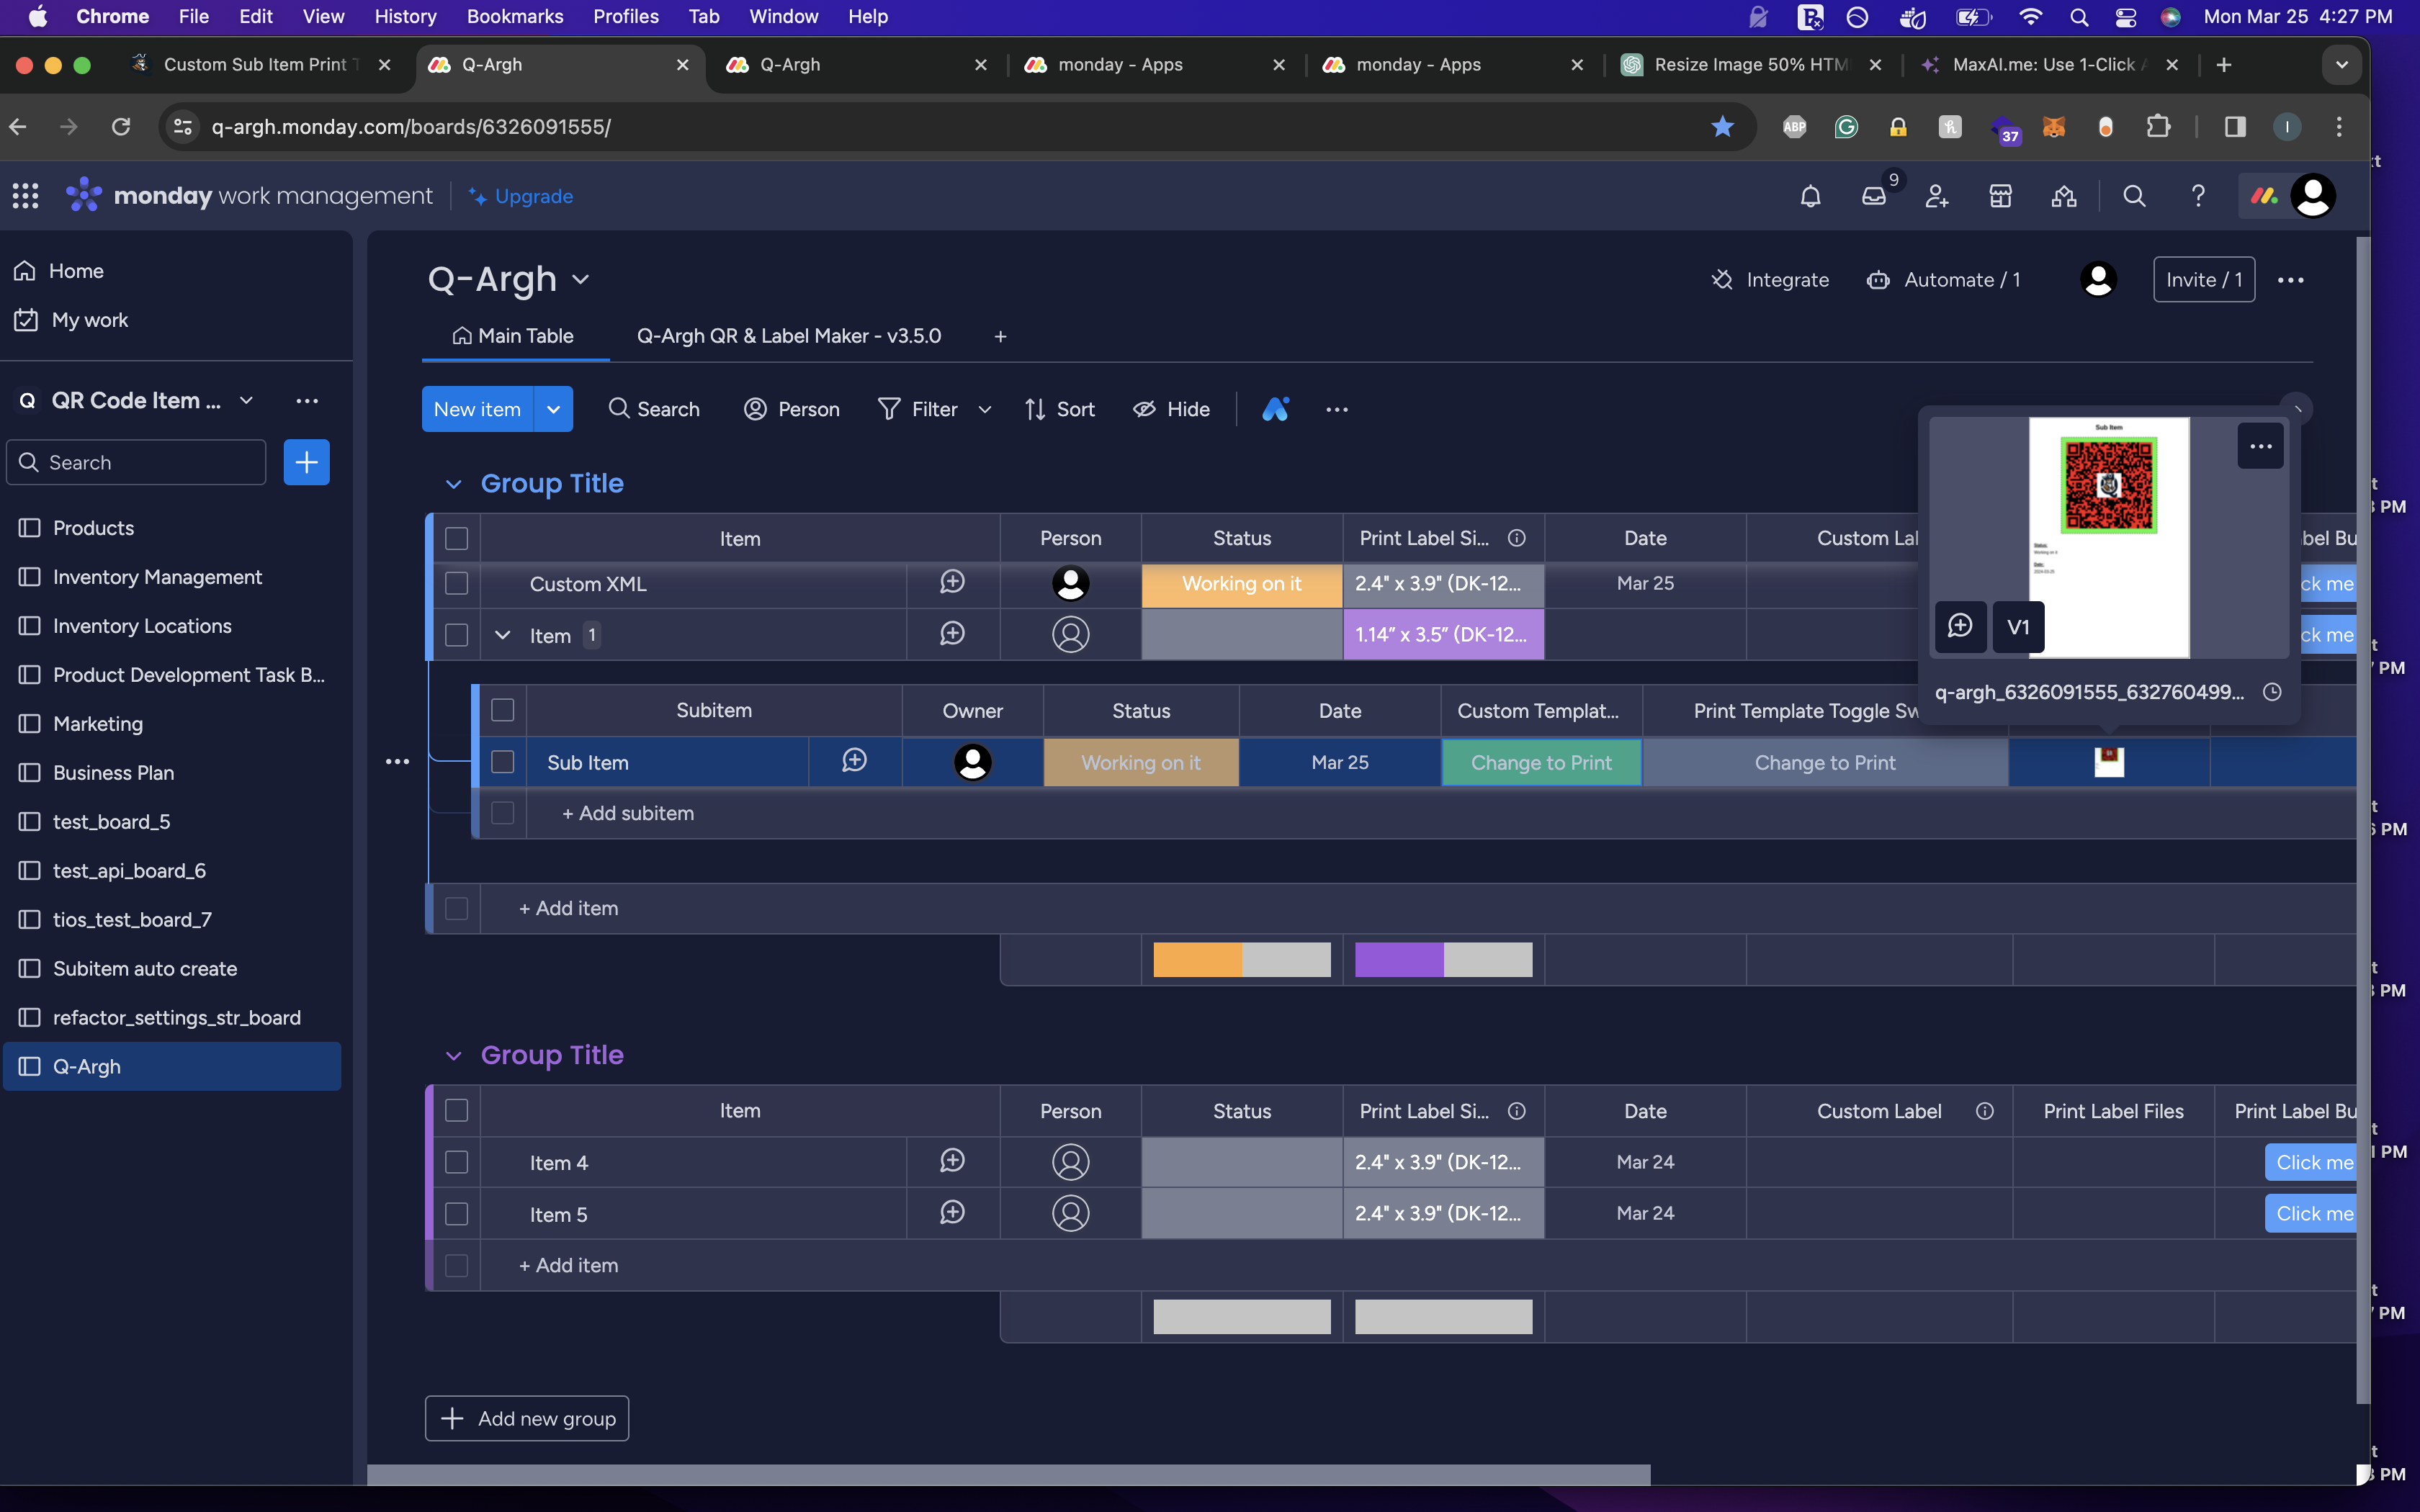Open Automate / 1
This screenshot has height=1512, width=2420.
[x=1943, y=280]
